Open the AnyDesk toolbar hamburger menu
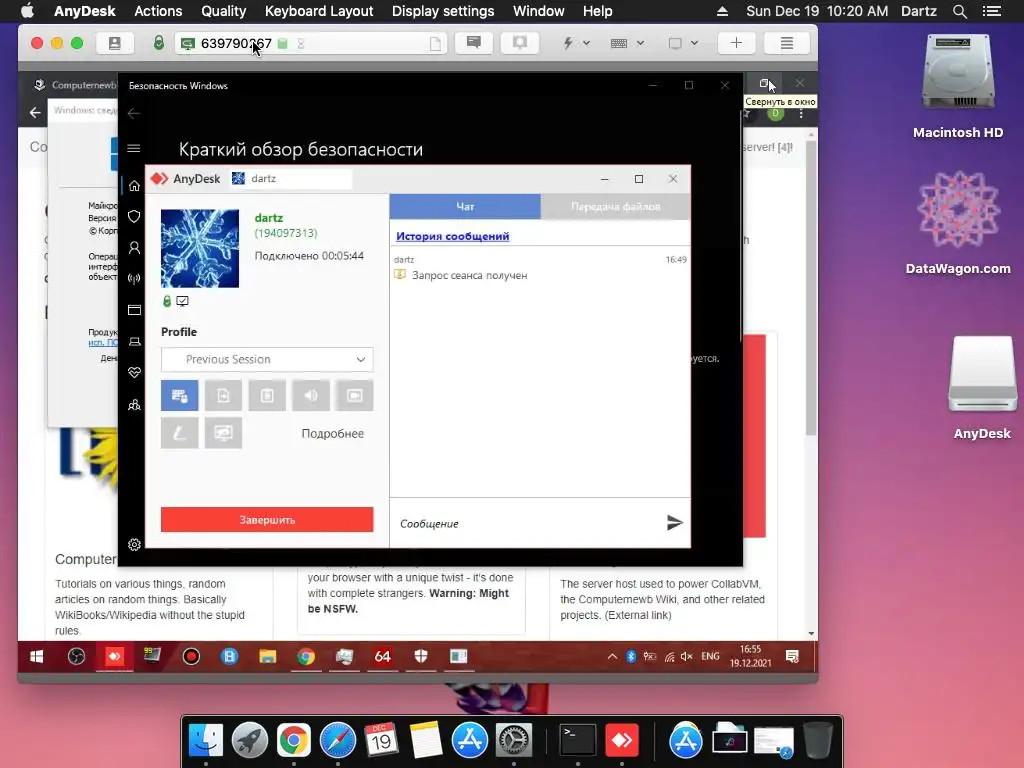 pyautogui.click(x=787, y=43)
